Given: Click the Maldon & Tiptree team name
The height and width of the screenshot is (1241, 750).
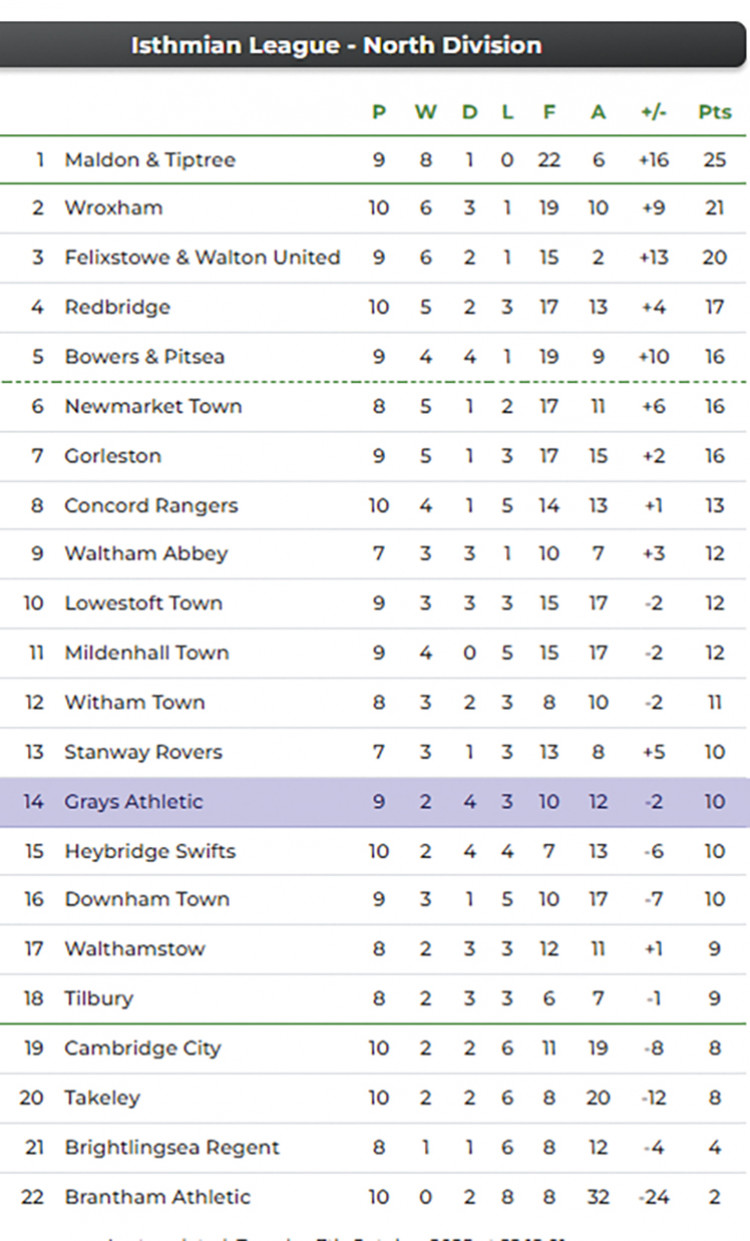Looking at the screenshot, I should click(x=150, y=160).
